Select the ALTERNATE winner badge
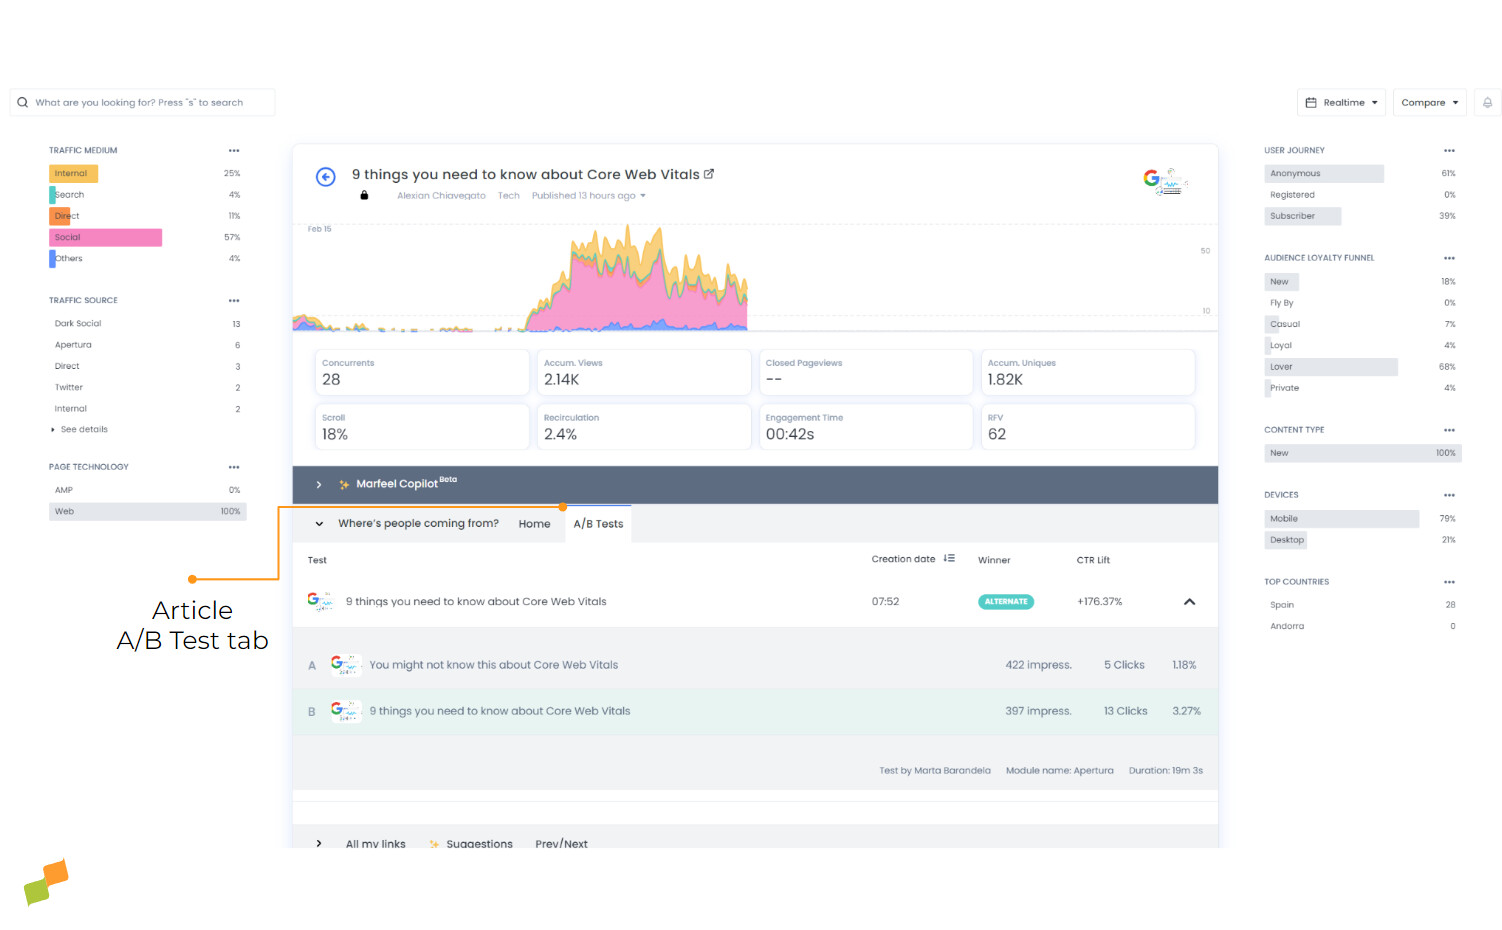Viewport: 1502px width, 930px height. (x=1006, y=601)
